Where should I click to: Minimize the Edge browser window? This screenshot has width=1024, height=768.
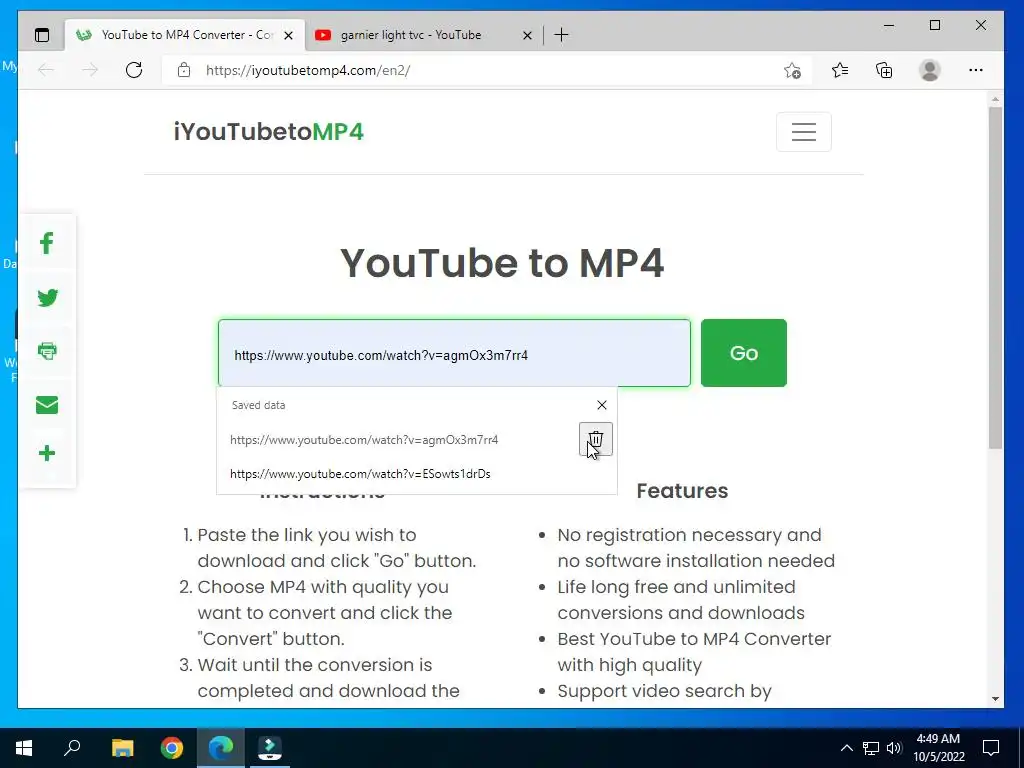[x=889, y=25]
